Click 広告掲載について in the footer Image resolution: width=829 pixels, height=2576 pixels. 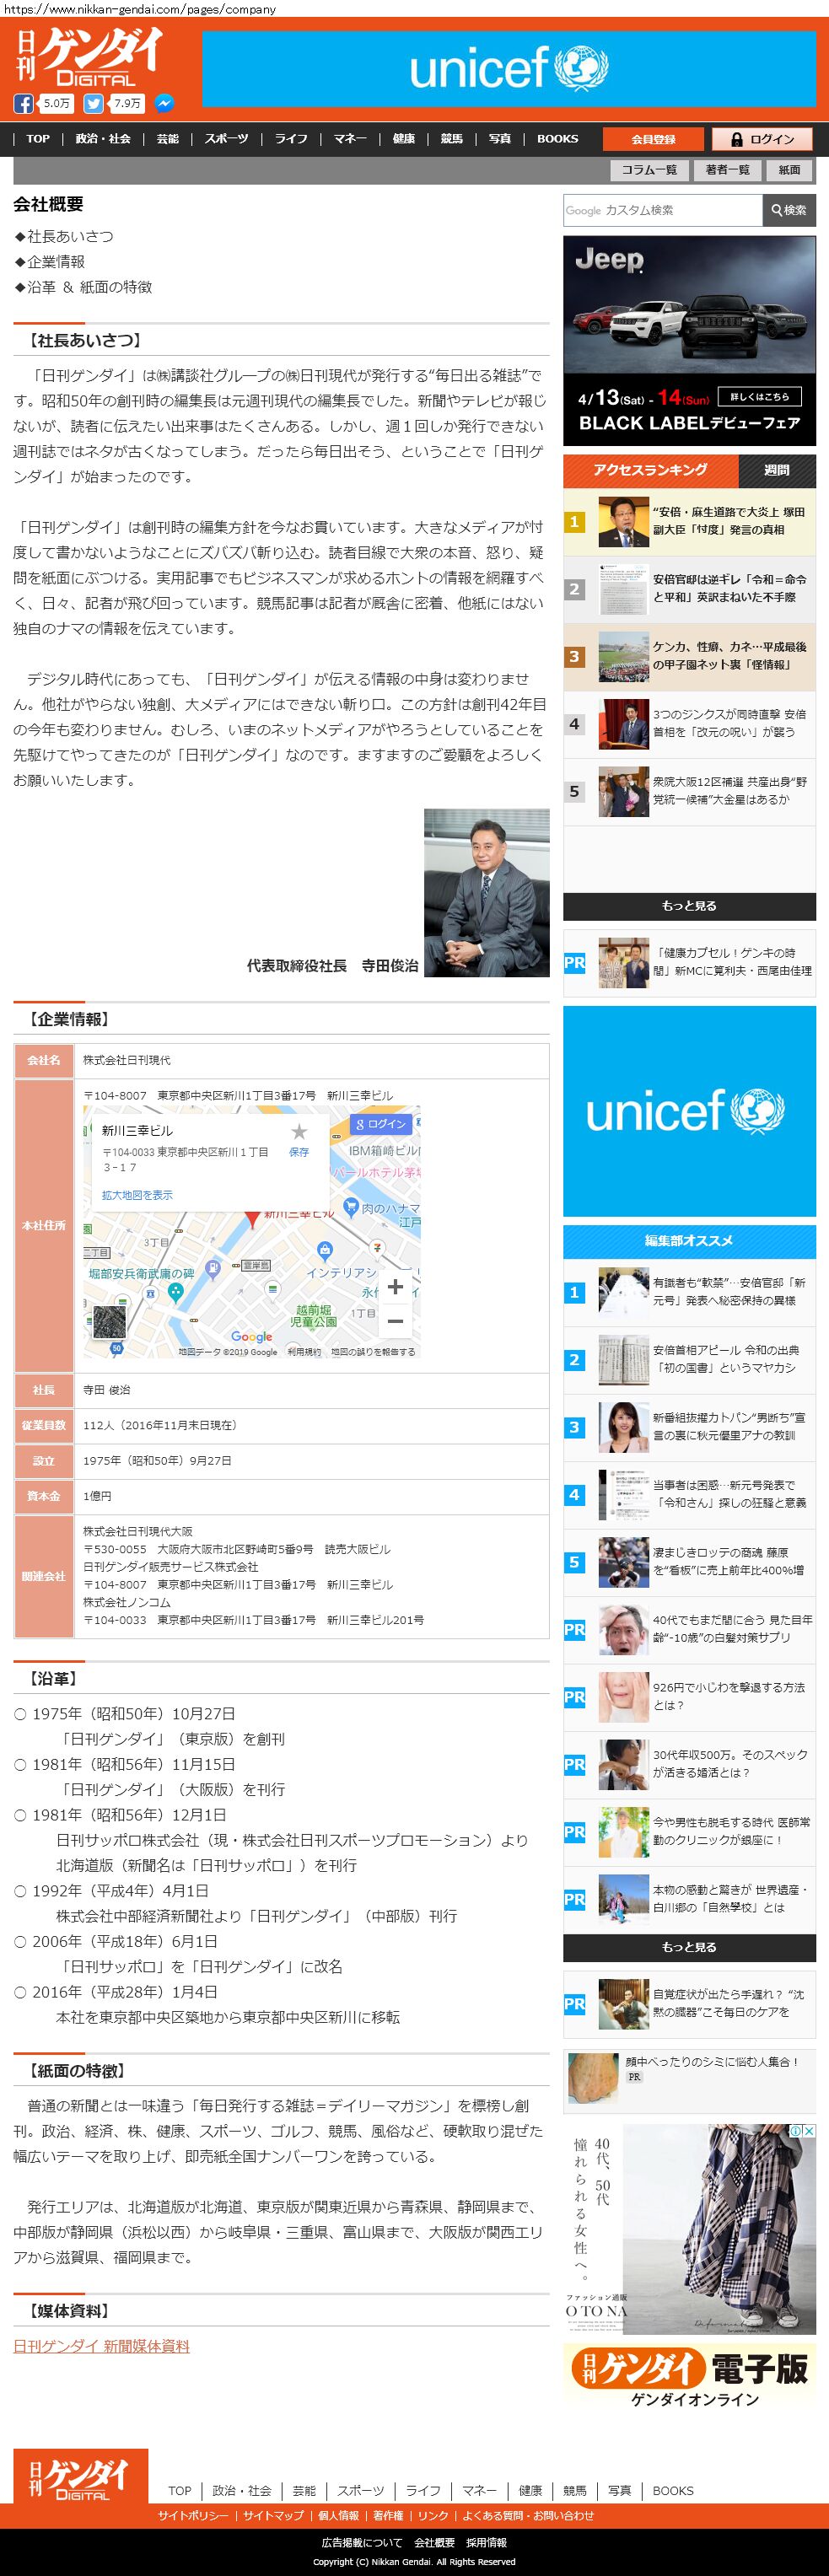point(362,2542)
